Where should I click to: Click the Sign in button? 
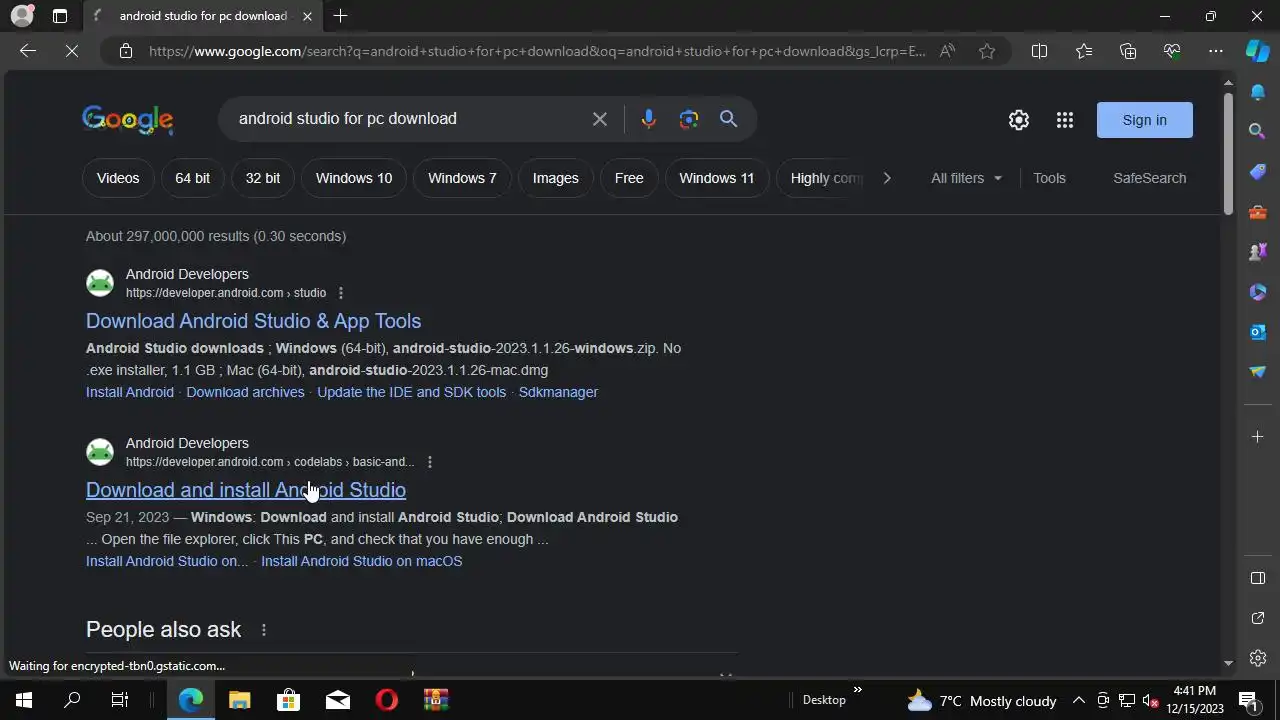[x=1145, y=120]
